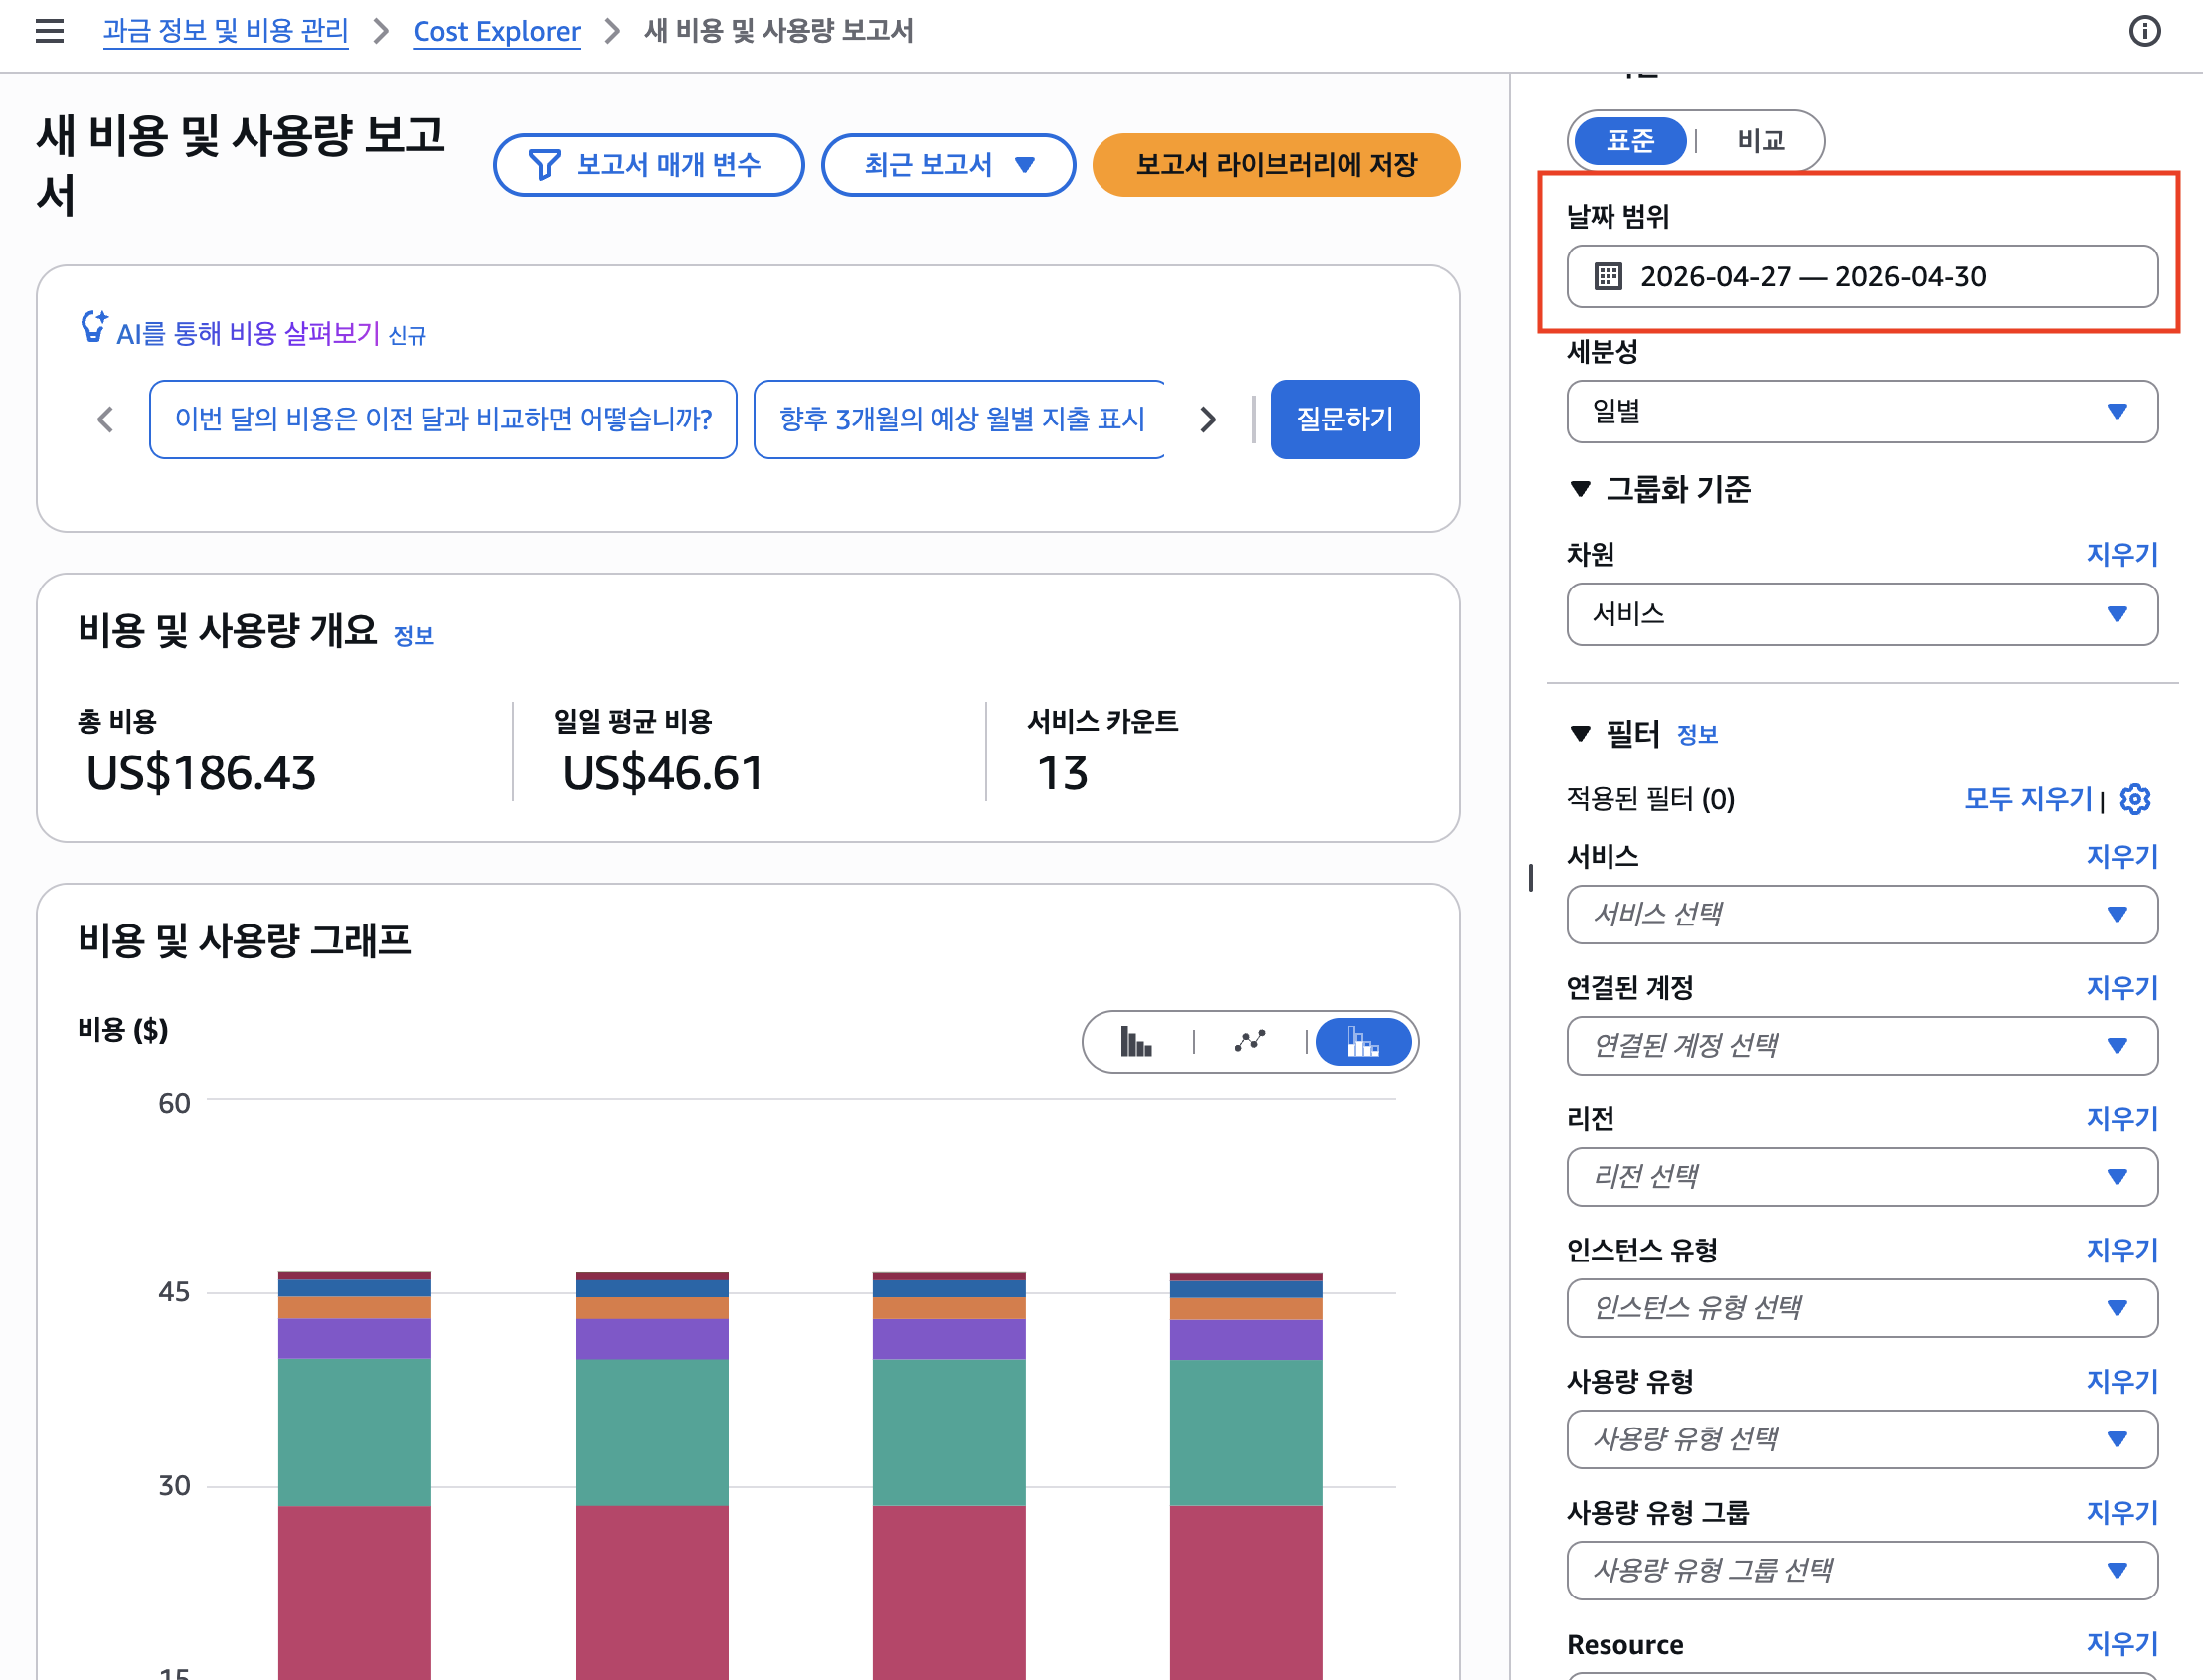Image resolution: width=2203 pixels, height=1680 pixels.
Task: Open the hamburger navigation menu
Action: [49, 31]
